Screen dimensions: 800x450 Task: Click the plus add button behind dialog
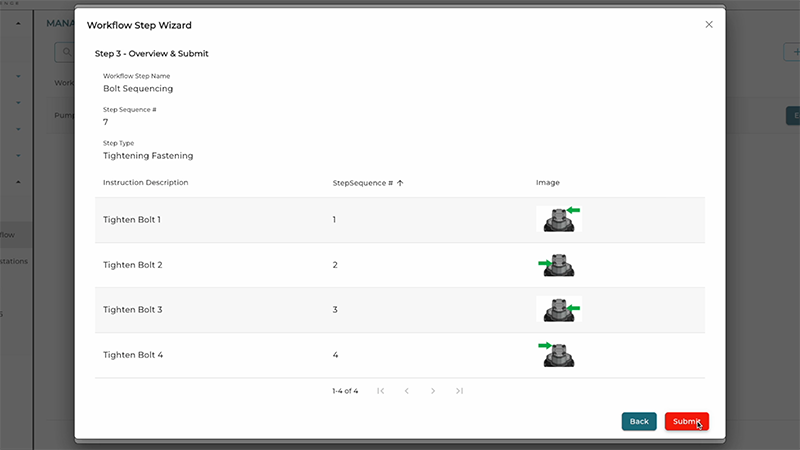[792, 51]
